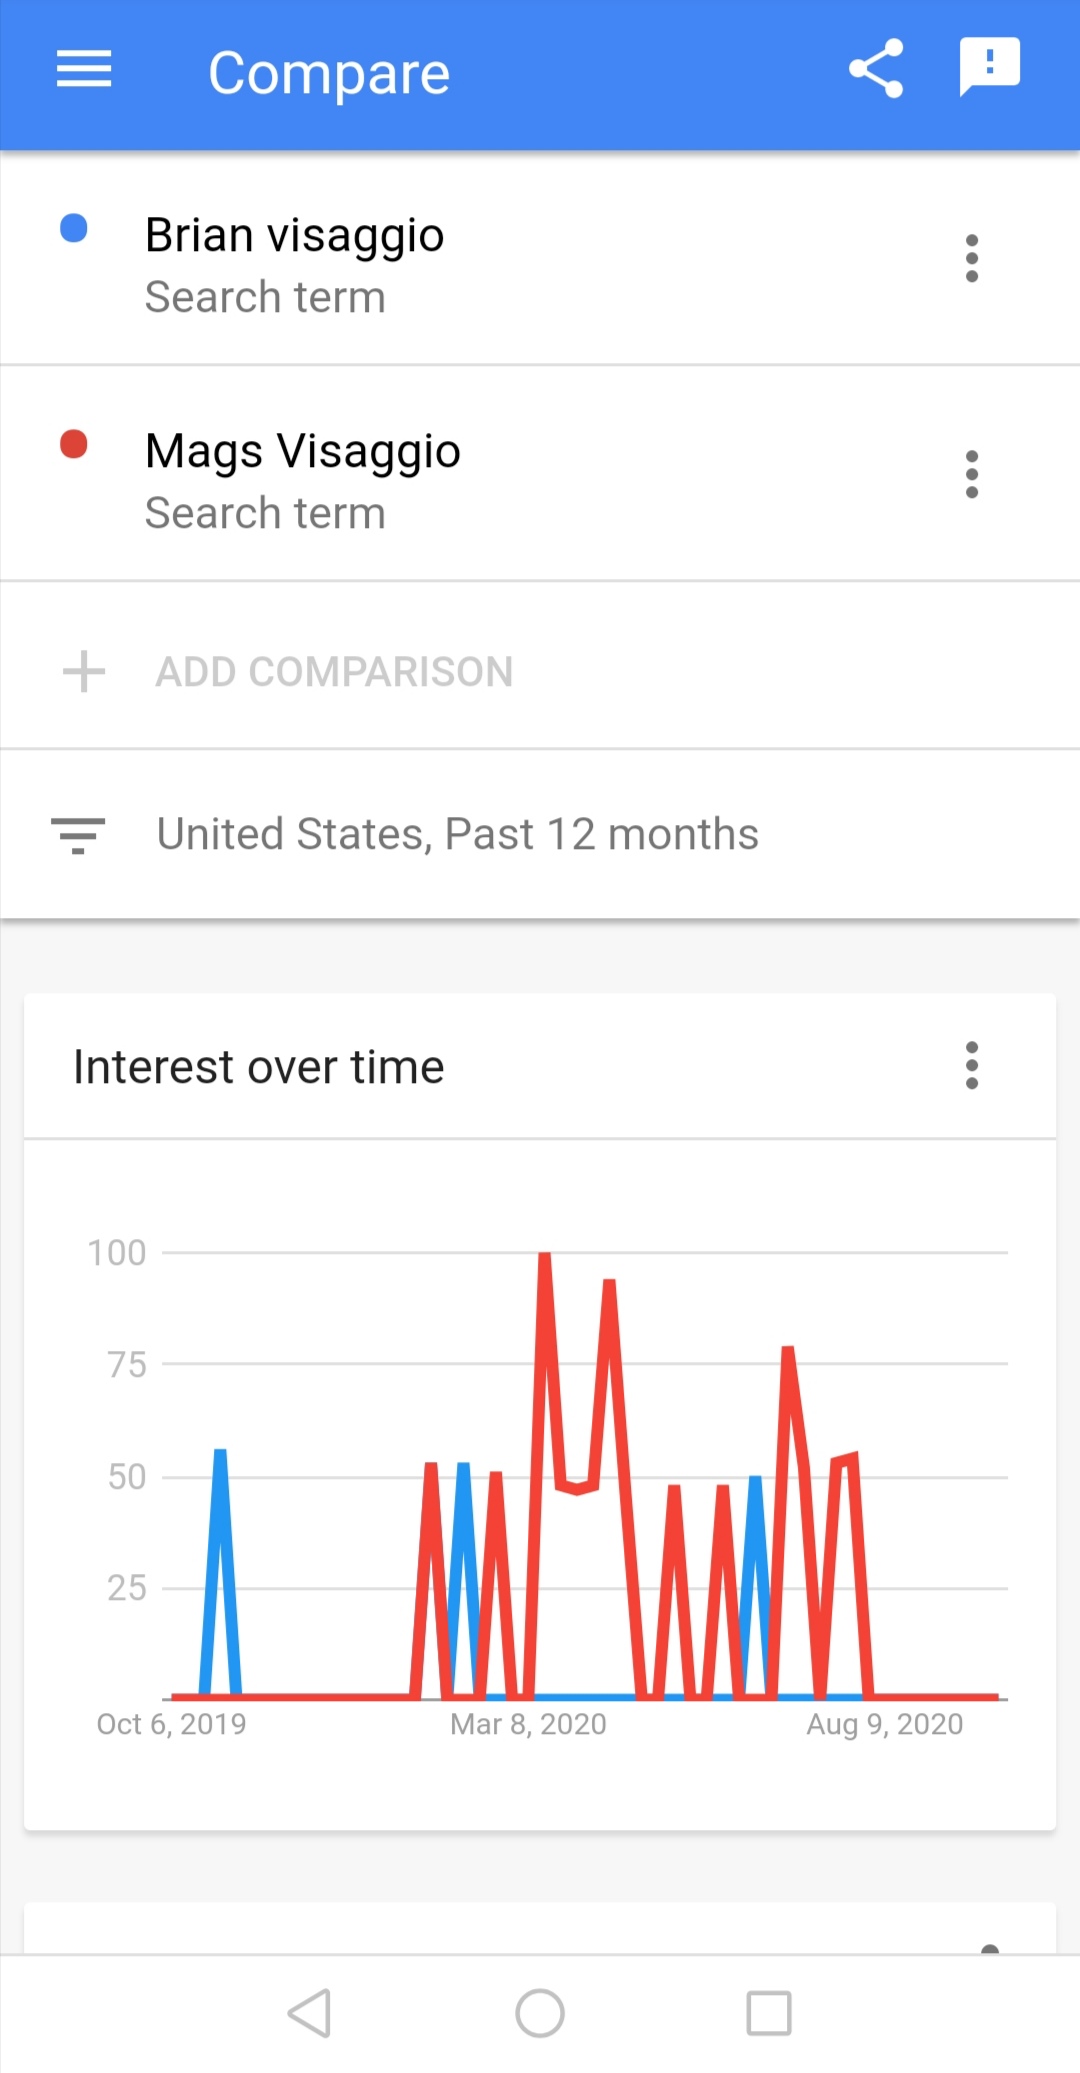Open United States, Past 12 months filters
1080x2073 pixels.
540,834
